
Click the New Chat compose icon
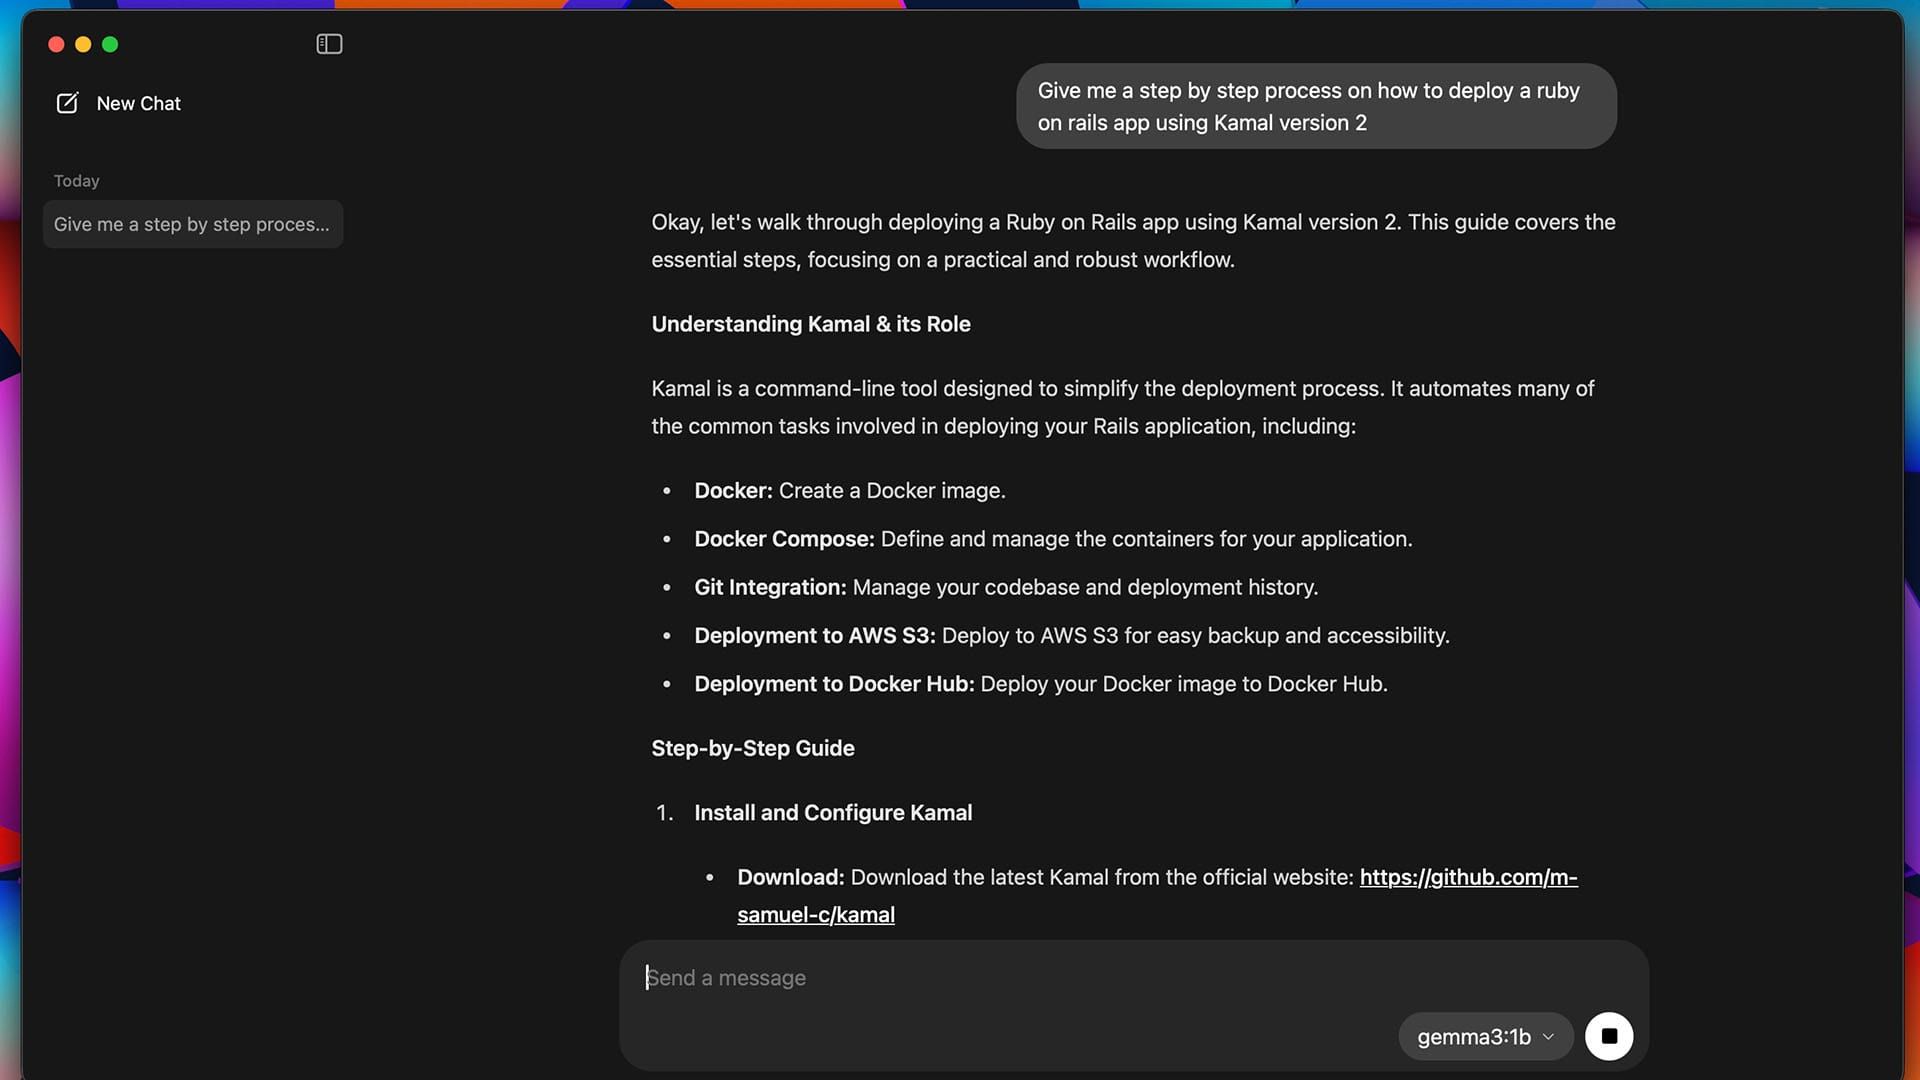[67, 103]
